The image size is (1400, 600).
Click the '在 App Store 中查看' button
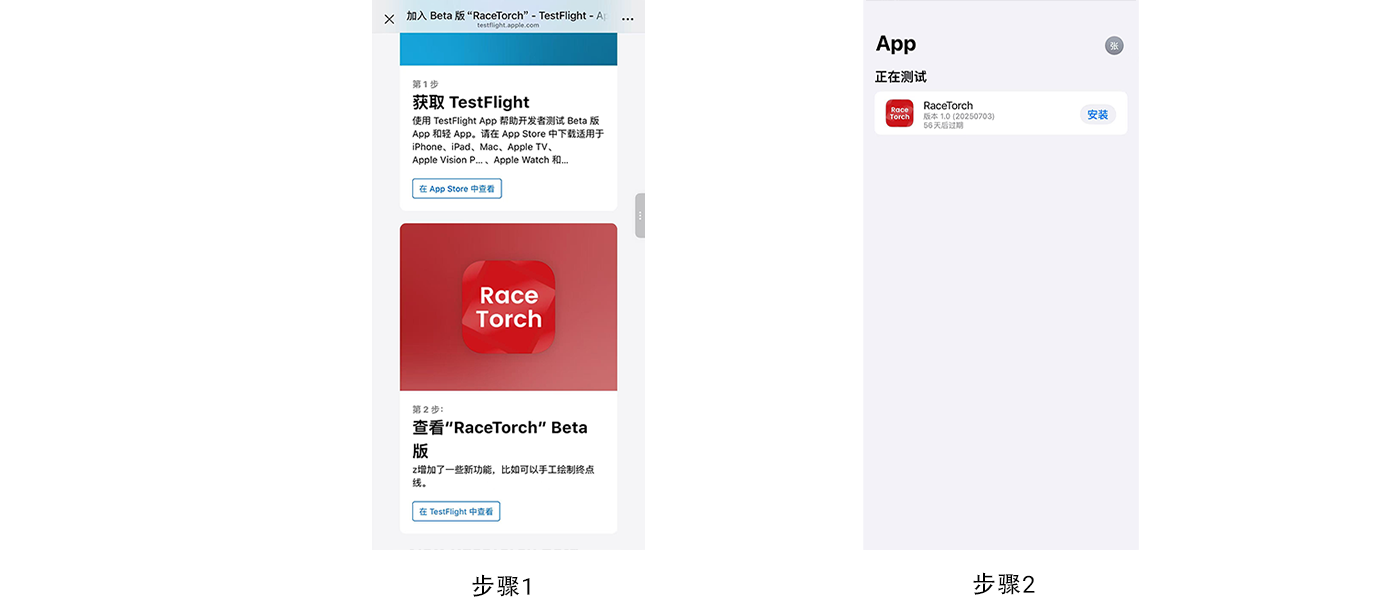tap(457, 188)
